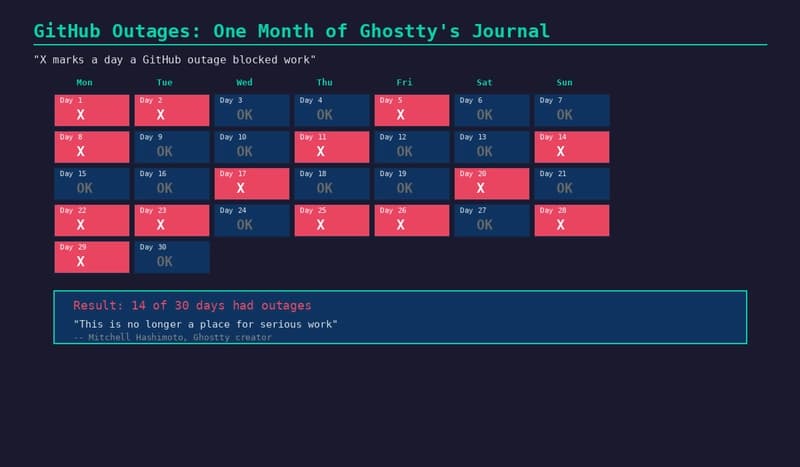This screenshot has height=467, width=800.
Task: Click the Fri column header
Action: click(x=404, y=82)
